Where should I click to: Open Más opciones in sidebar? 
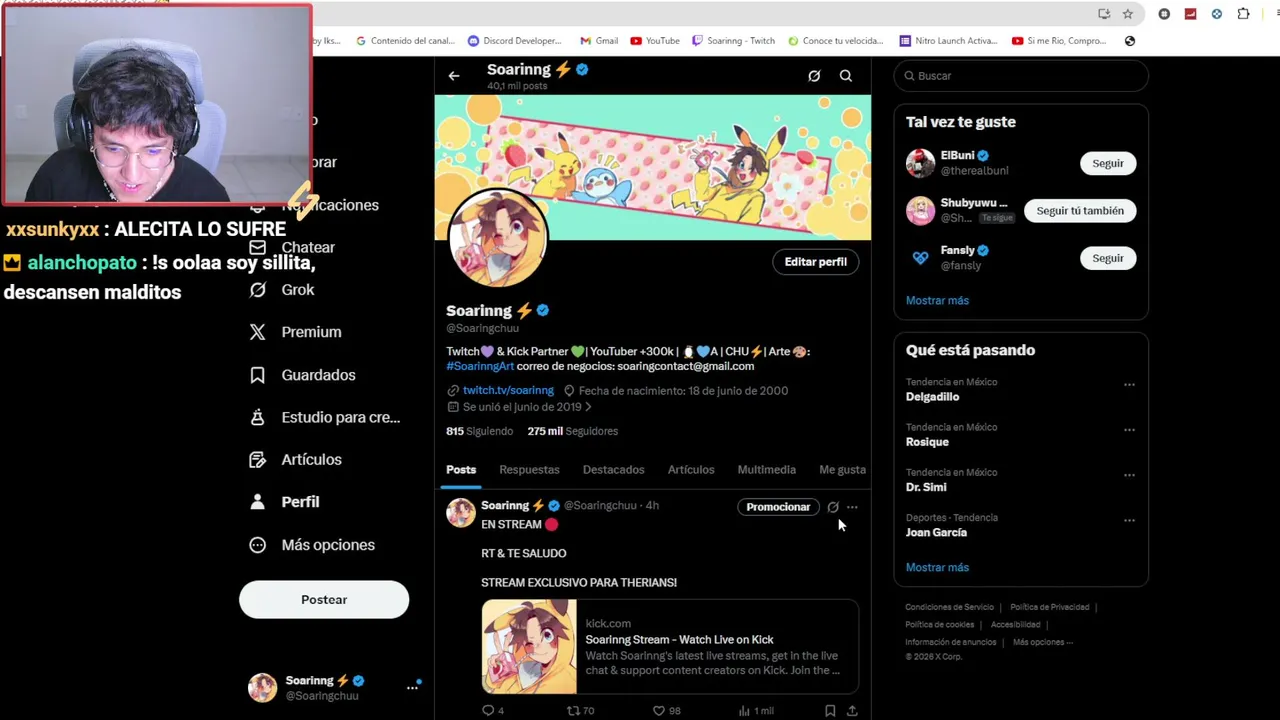(x=312, y=545)
